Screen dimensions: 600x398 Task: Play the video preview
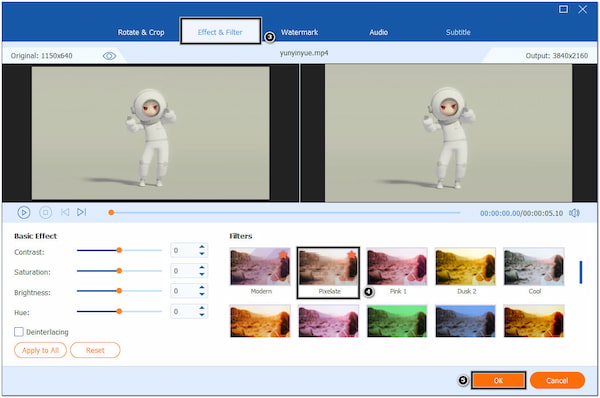click(24, 212)
